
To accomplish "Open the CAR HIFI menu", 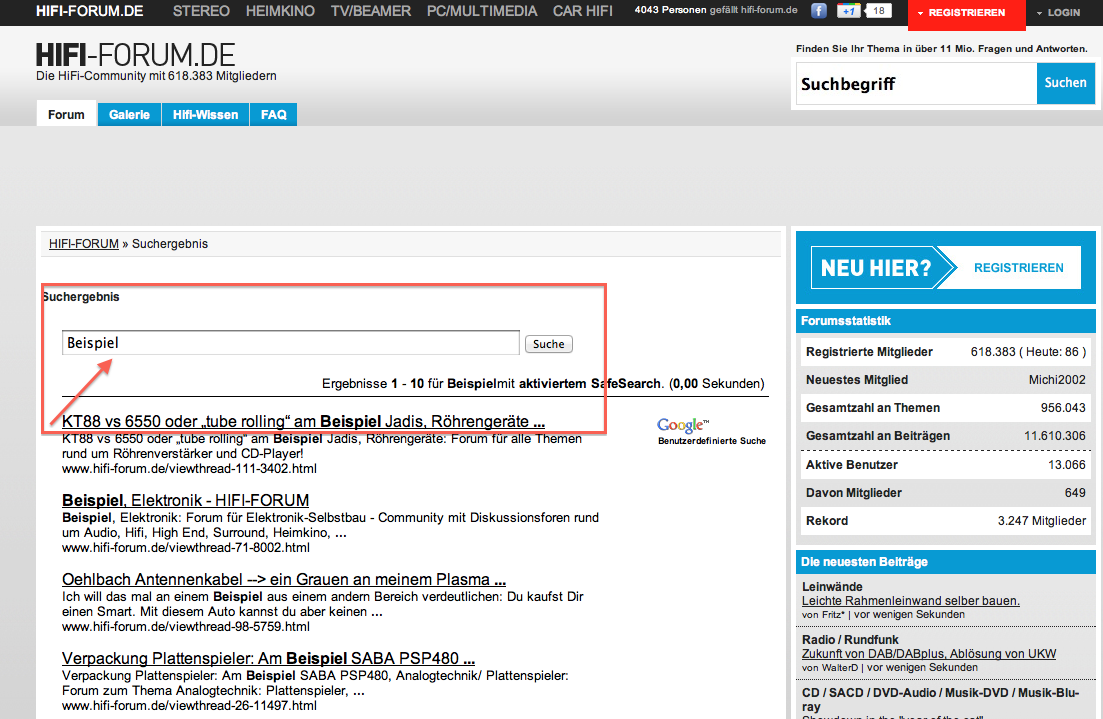I will (x=582, y=11).
